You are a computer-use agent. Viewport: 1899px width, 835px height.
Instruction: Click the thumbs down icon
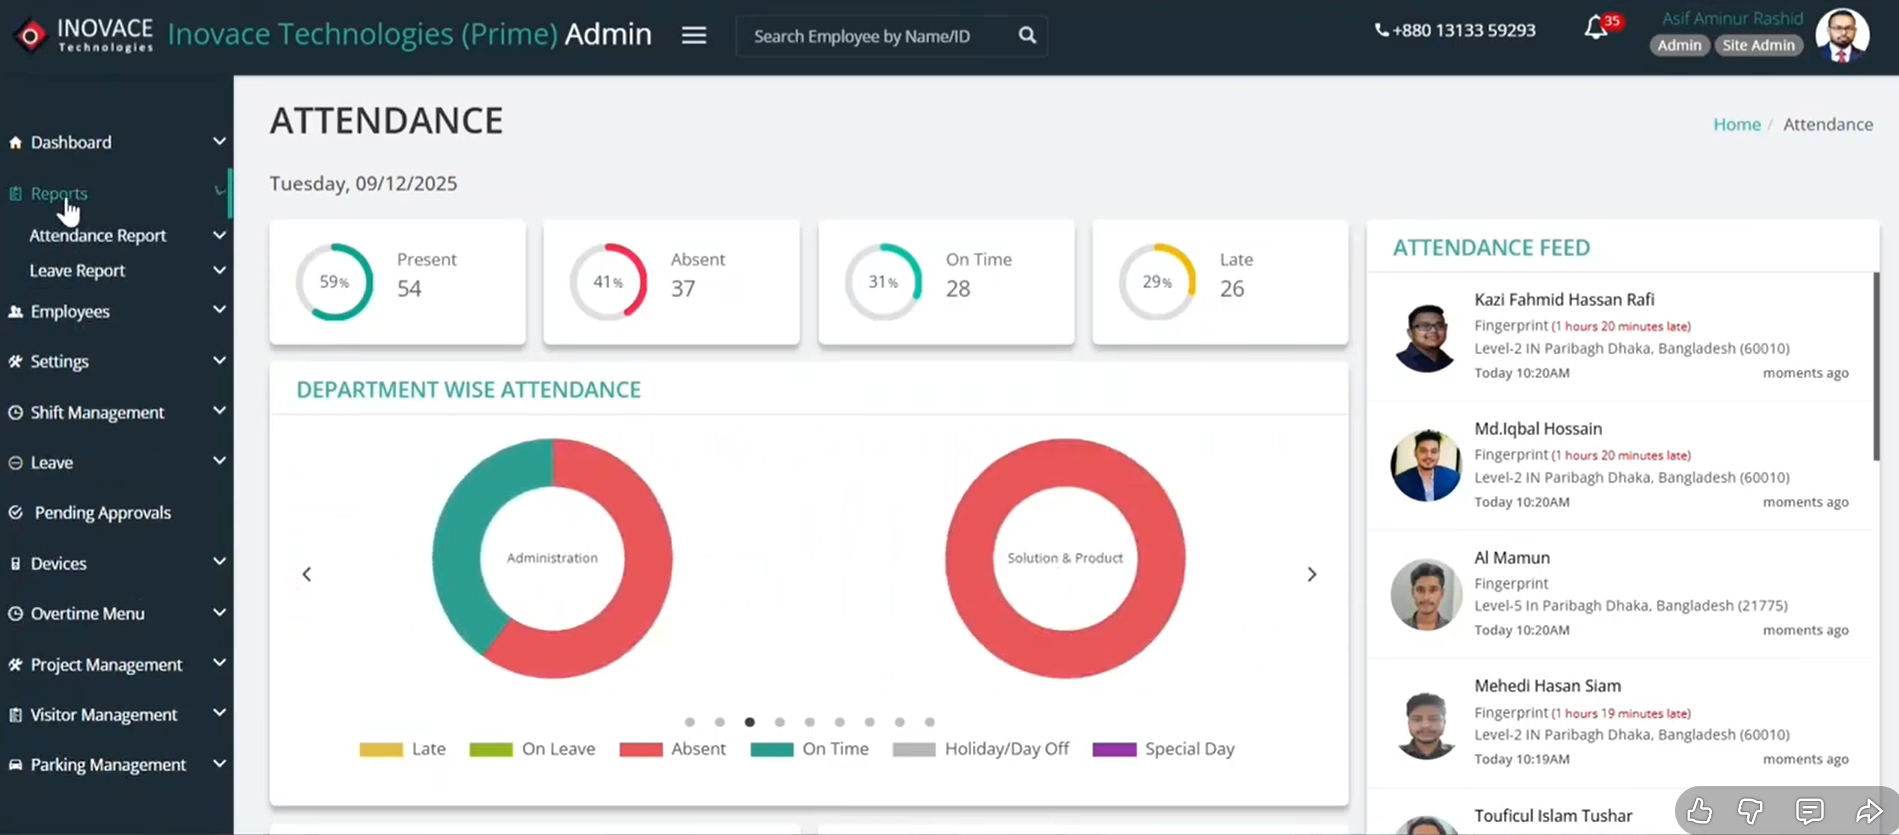(1750, 811)
